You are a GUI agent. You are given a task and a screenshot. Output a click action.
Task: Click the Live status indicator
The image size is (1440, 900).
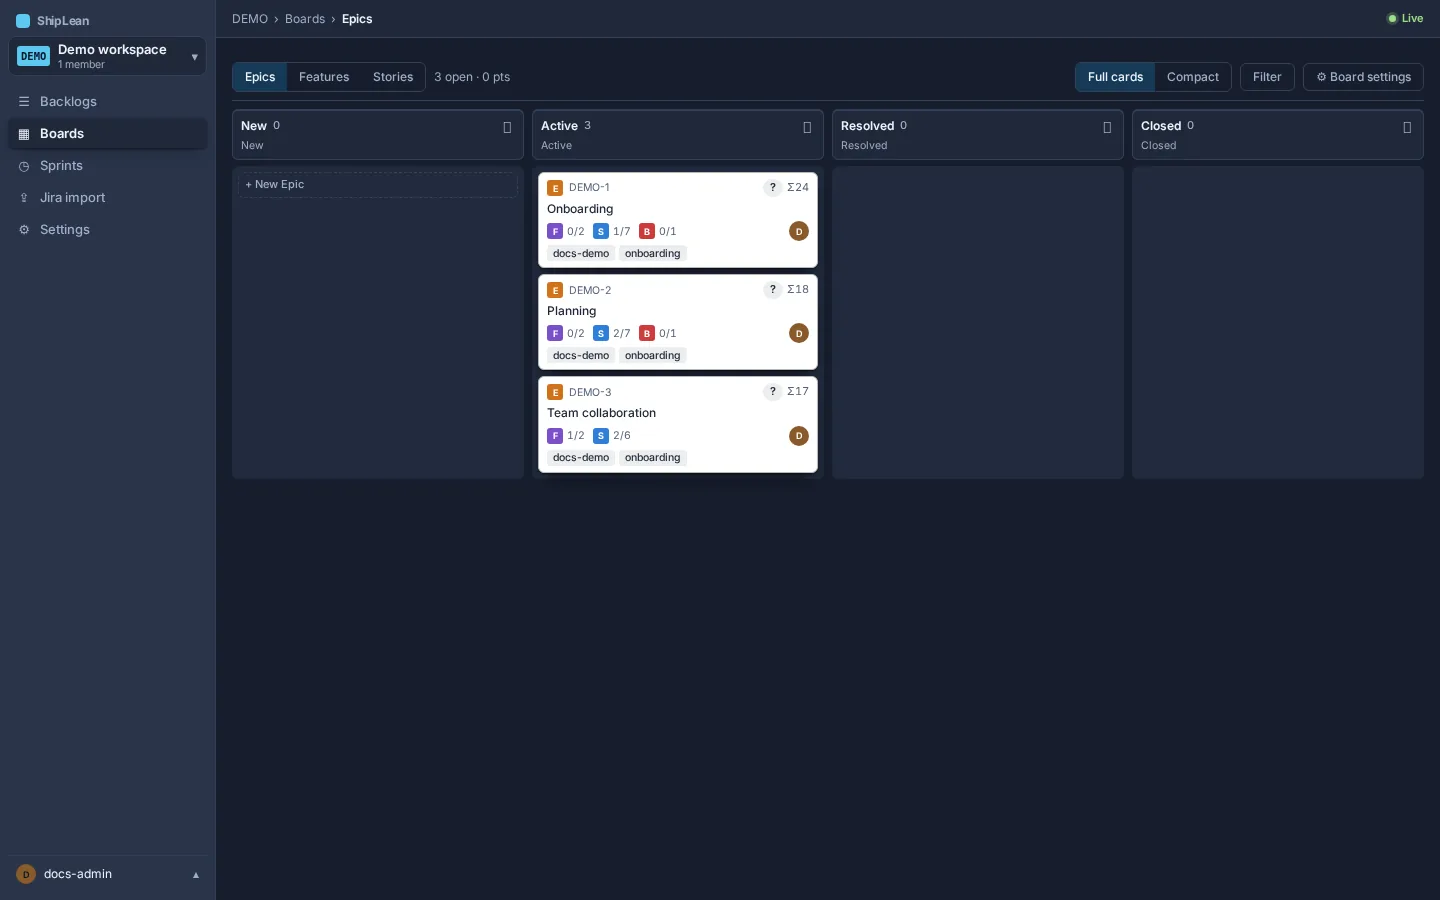tap(1405, 19)
